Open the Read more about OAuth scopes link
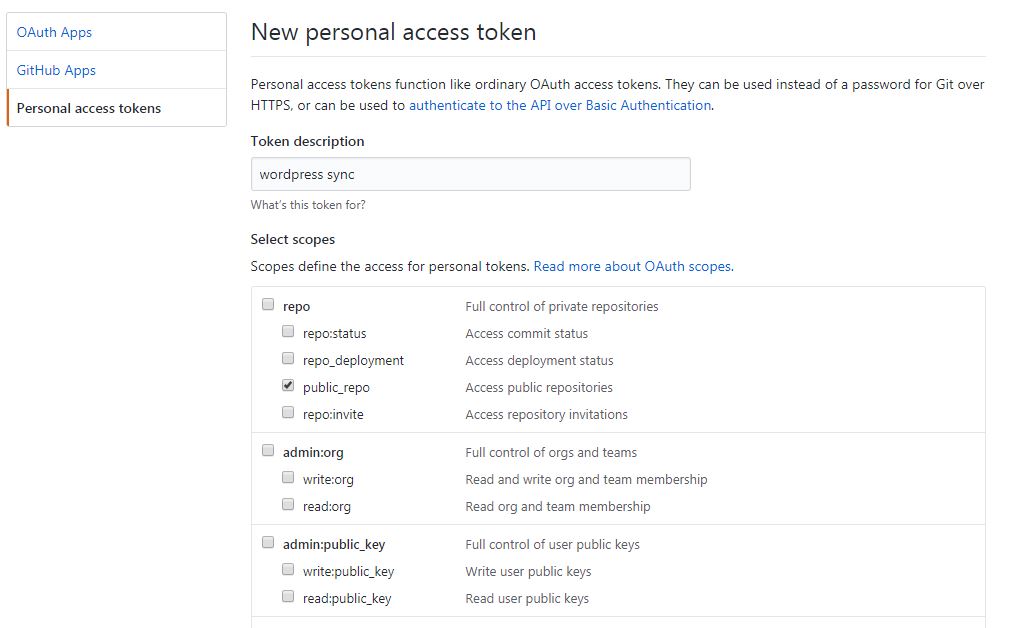This screenshot has height=628, width=1013. pos(634,266)
